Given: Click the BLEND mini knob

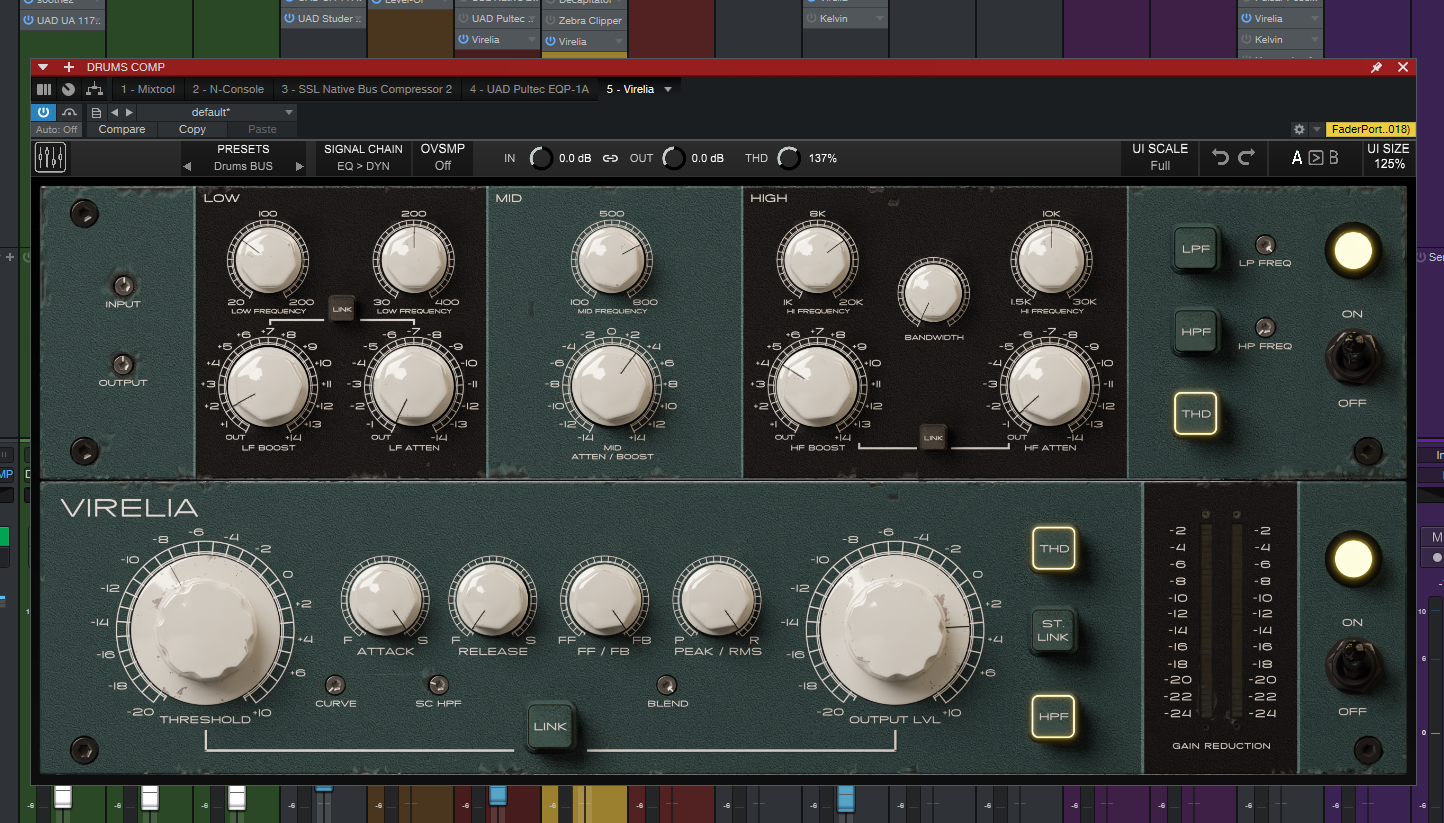Looking at the screenshot, I should pyautogui.click(x=667, y=685).
